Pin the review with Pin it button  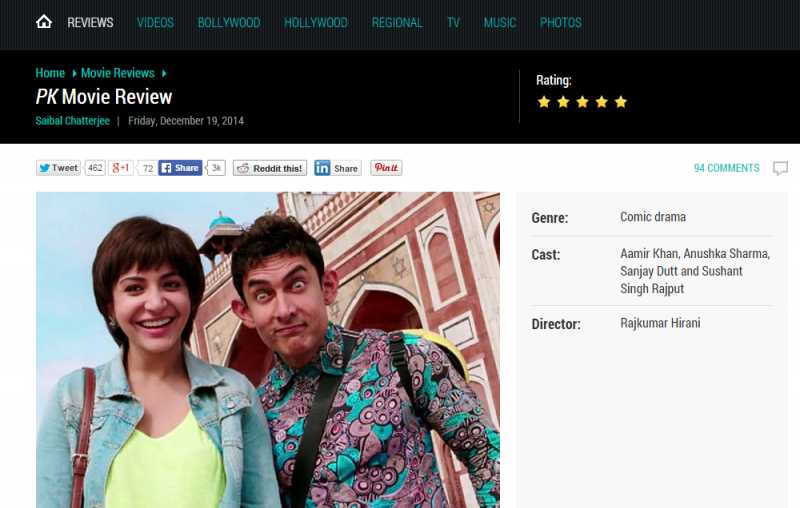coord(386,168)
